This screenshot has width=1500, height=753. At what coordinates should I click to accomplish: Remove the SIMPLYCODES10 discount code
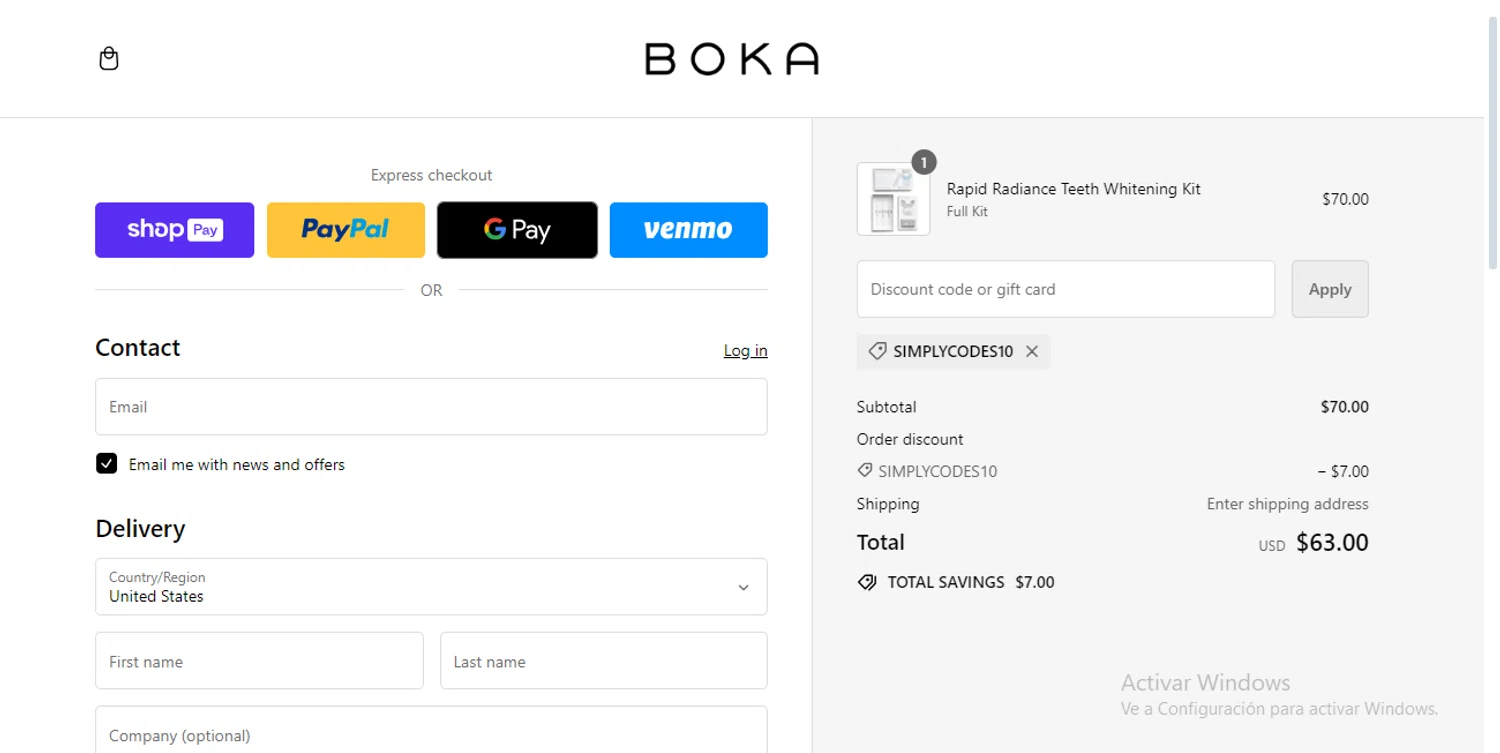(x=1032, y=352)
